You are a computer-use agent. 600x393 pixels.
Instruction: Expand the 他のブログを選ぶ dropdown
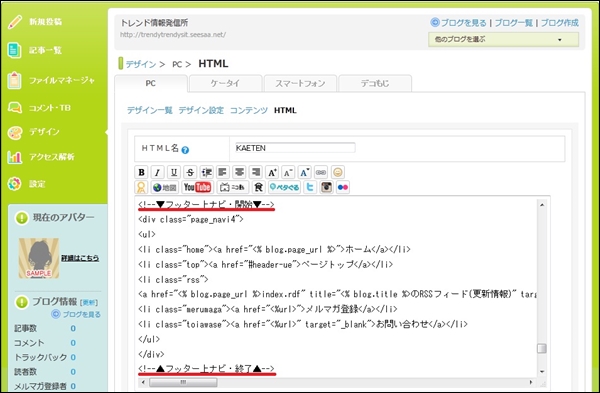click(503, 39)
